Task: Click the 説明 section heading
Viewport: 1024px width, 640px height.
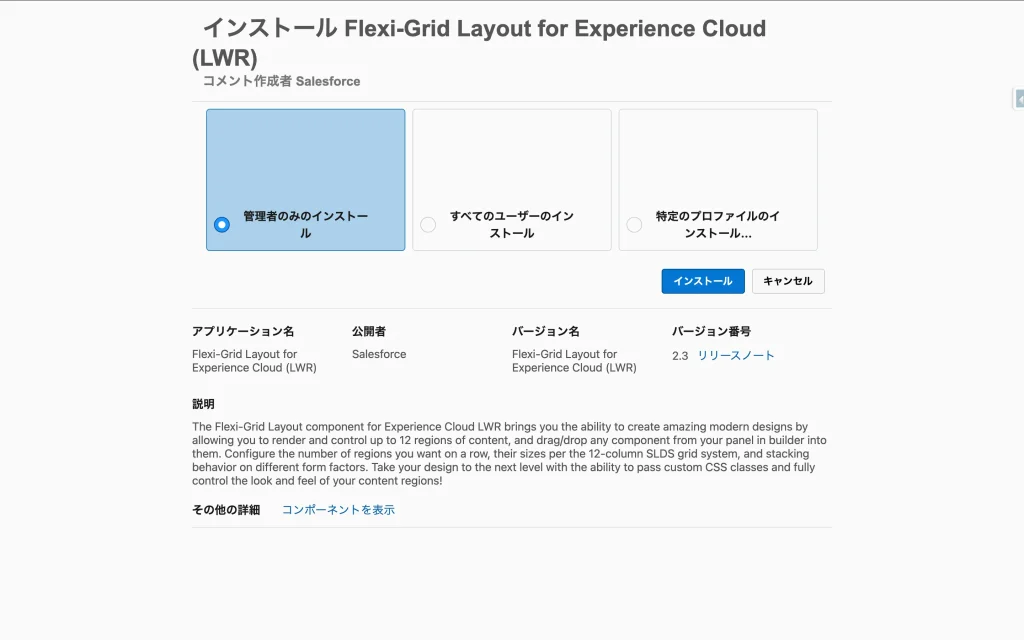Action: click(203, 404)
